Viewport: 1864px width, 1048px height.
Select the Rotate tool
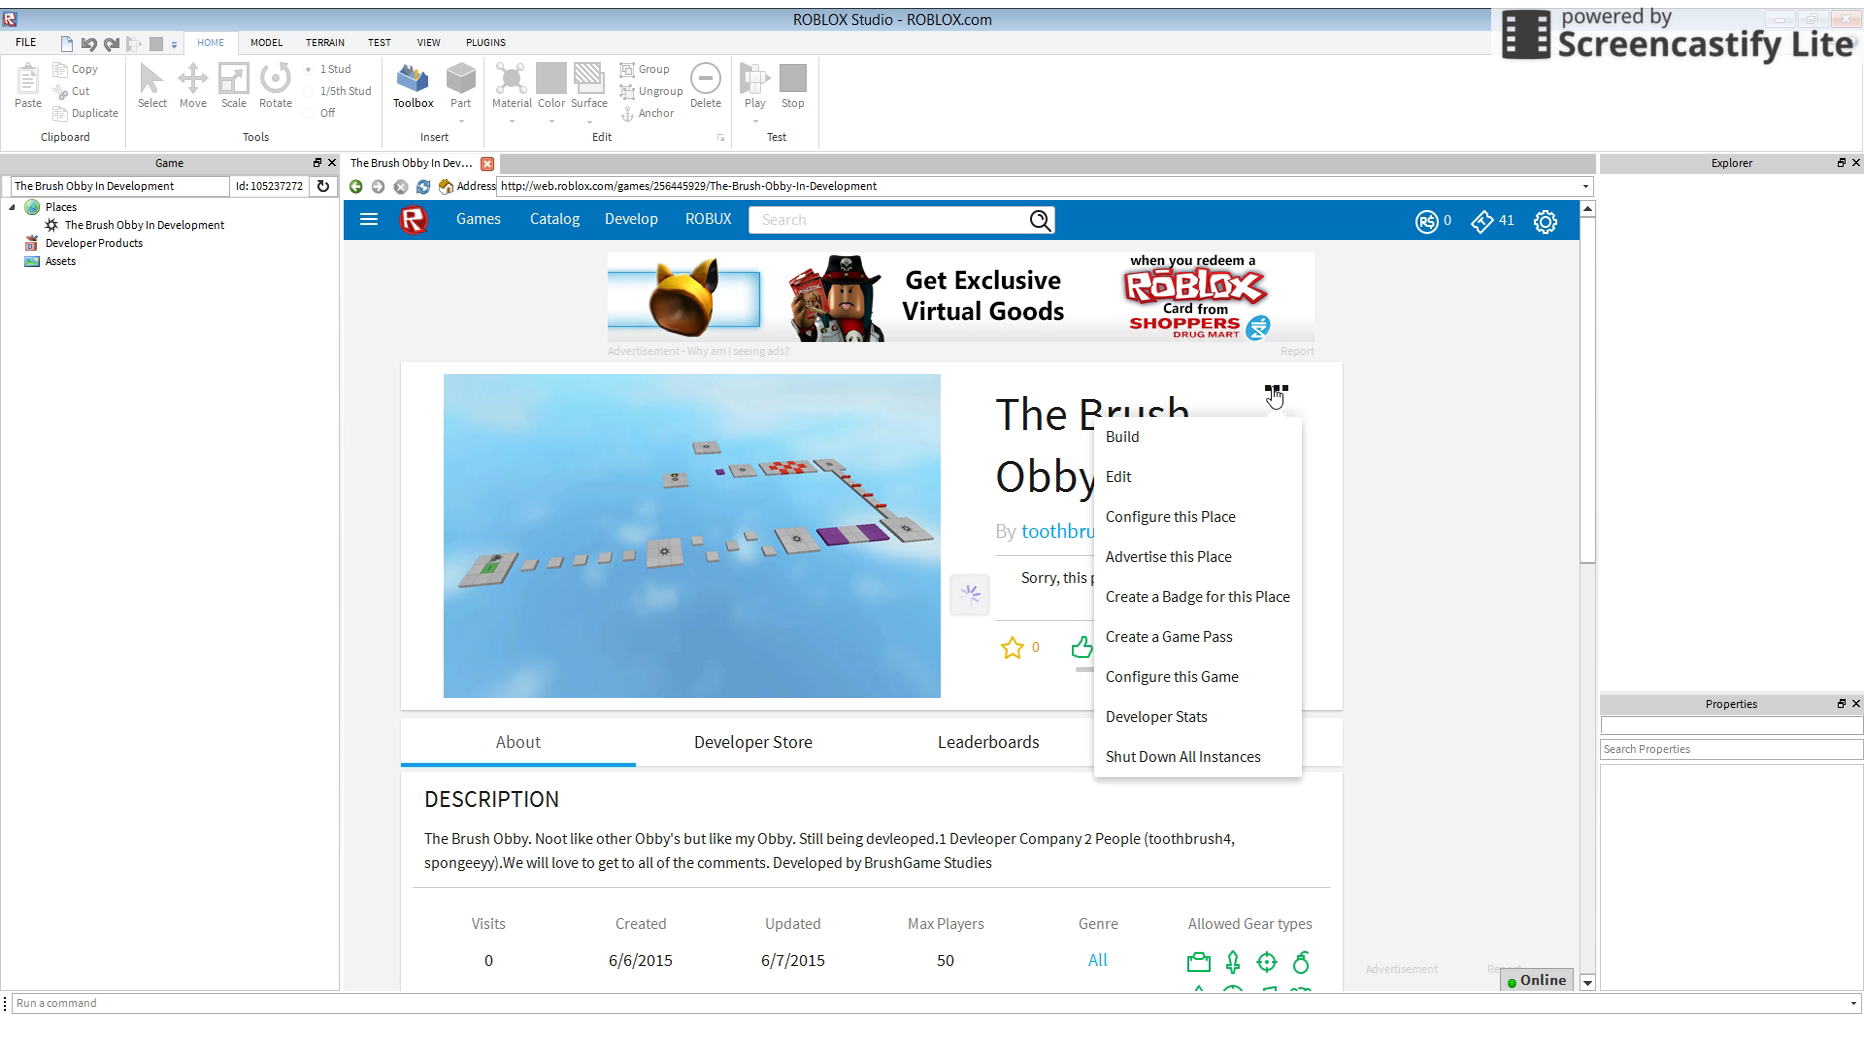[x=275, y=86]
